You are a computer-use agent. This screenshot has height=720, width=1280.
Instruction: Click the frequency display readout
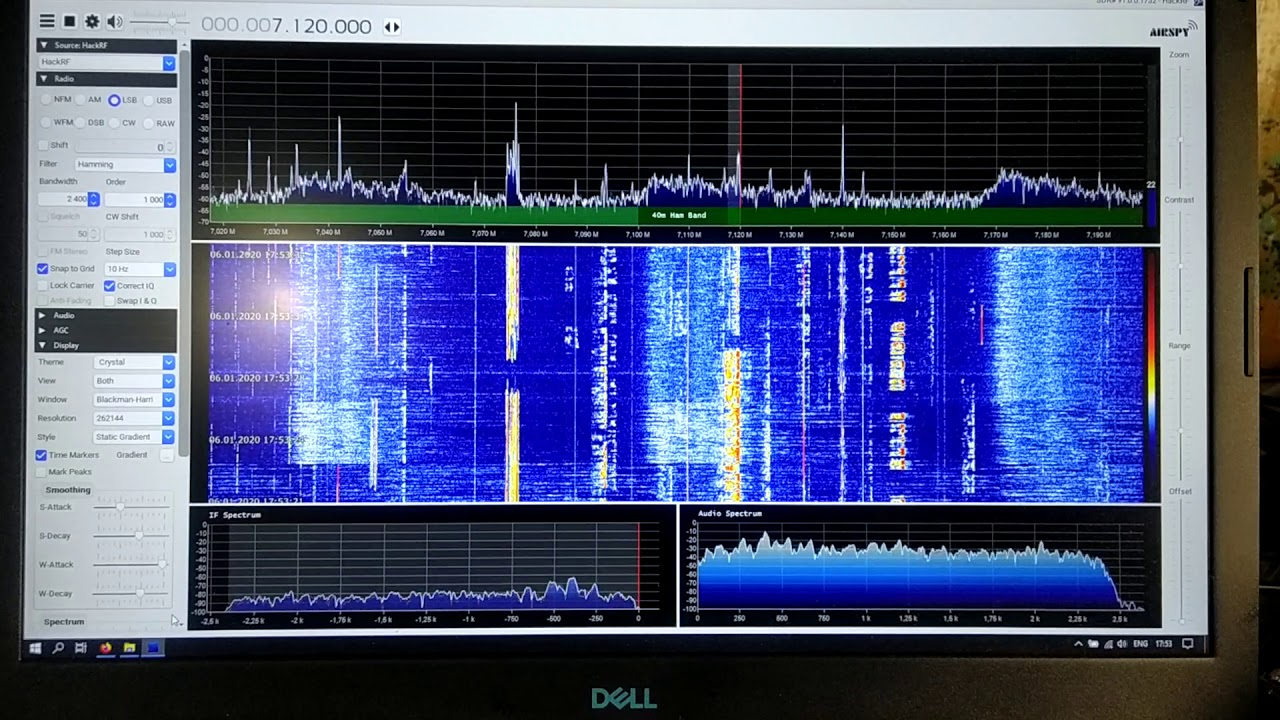286,27
